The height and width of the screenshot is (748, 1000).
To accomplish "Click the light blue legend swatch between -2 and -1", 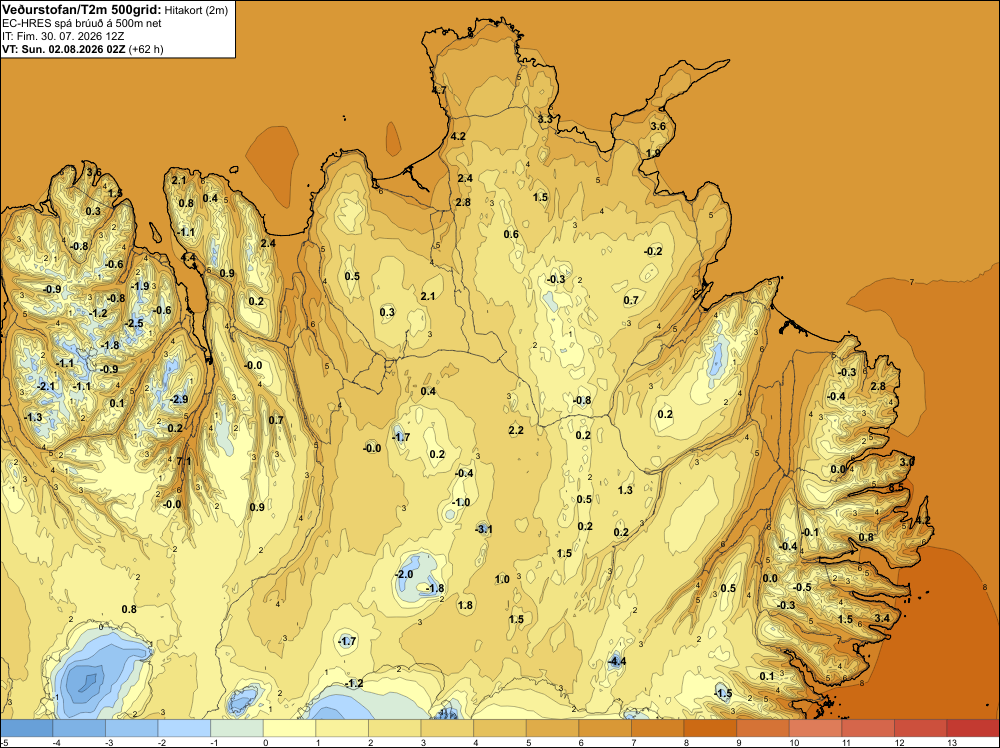I will point(184,728).
